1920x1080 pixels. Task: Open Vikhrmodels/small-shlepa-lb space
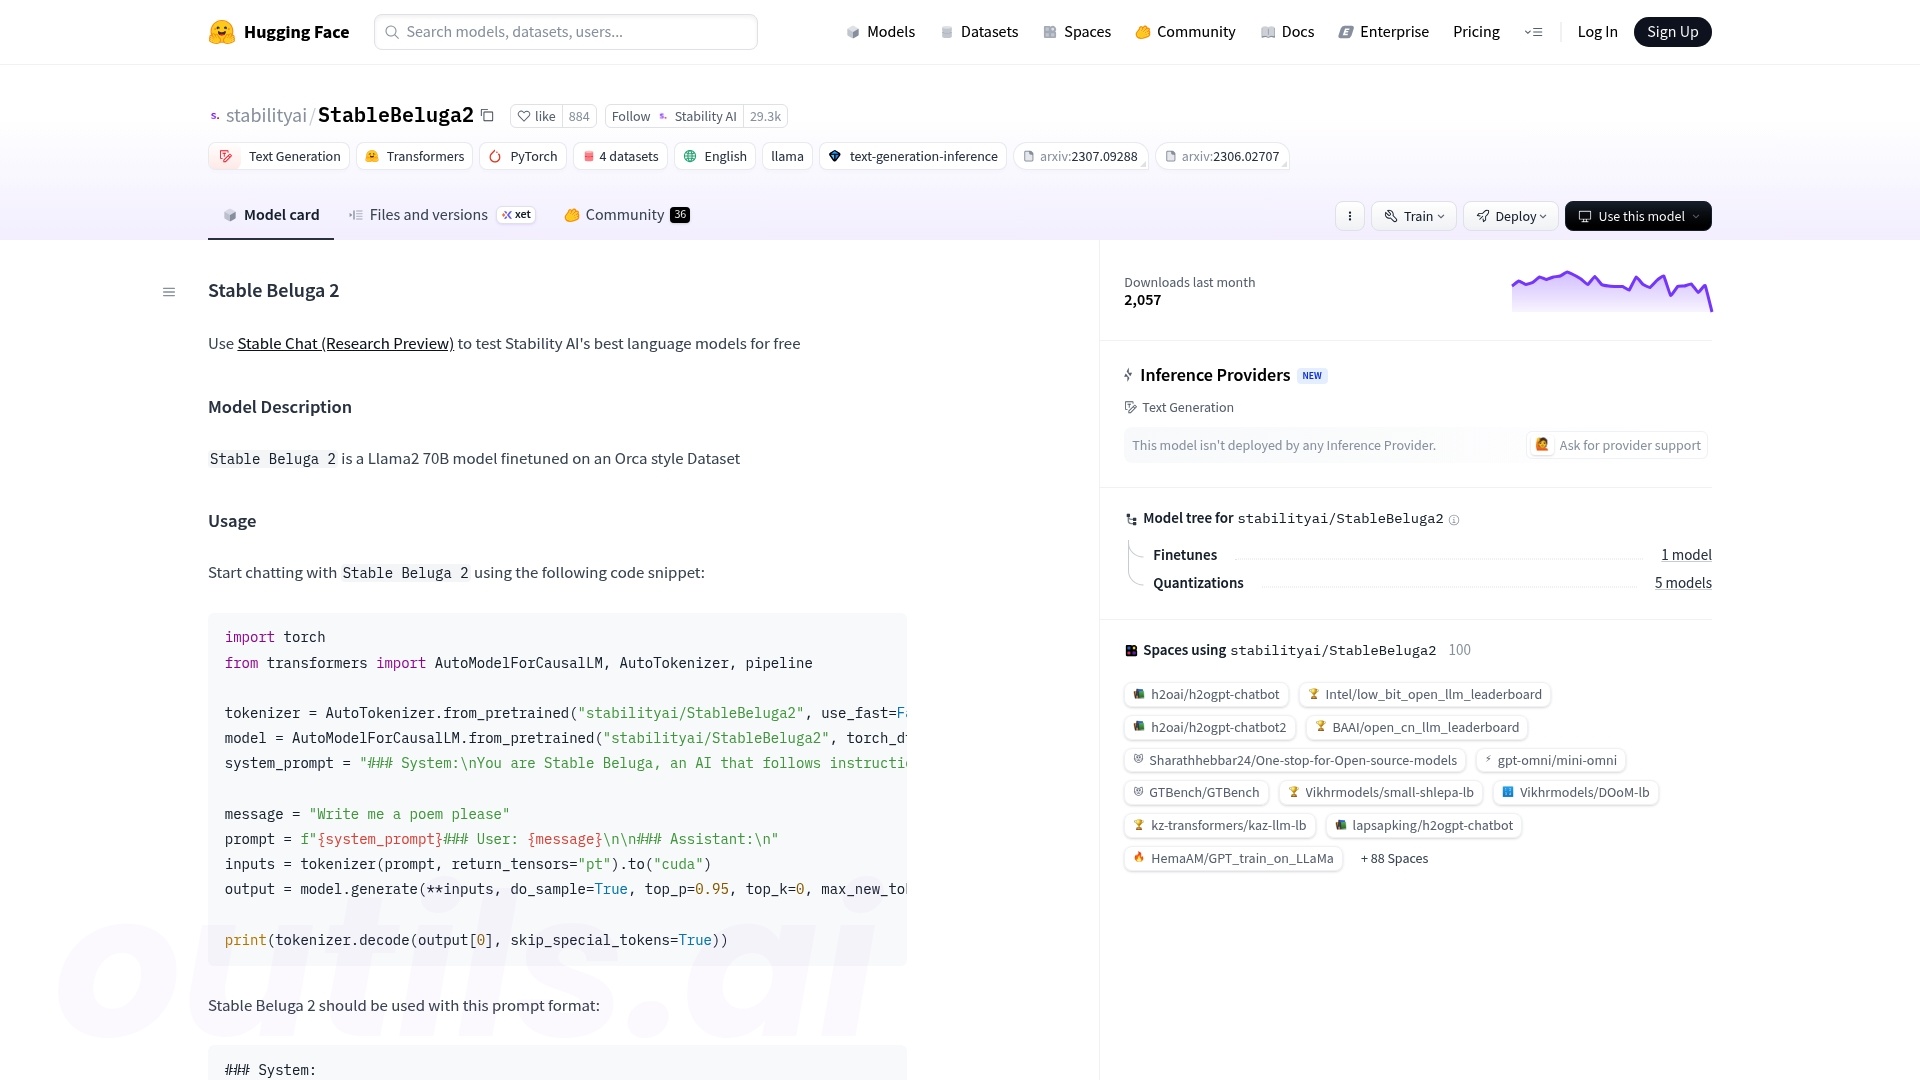point(1380,792)
